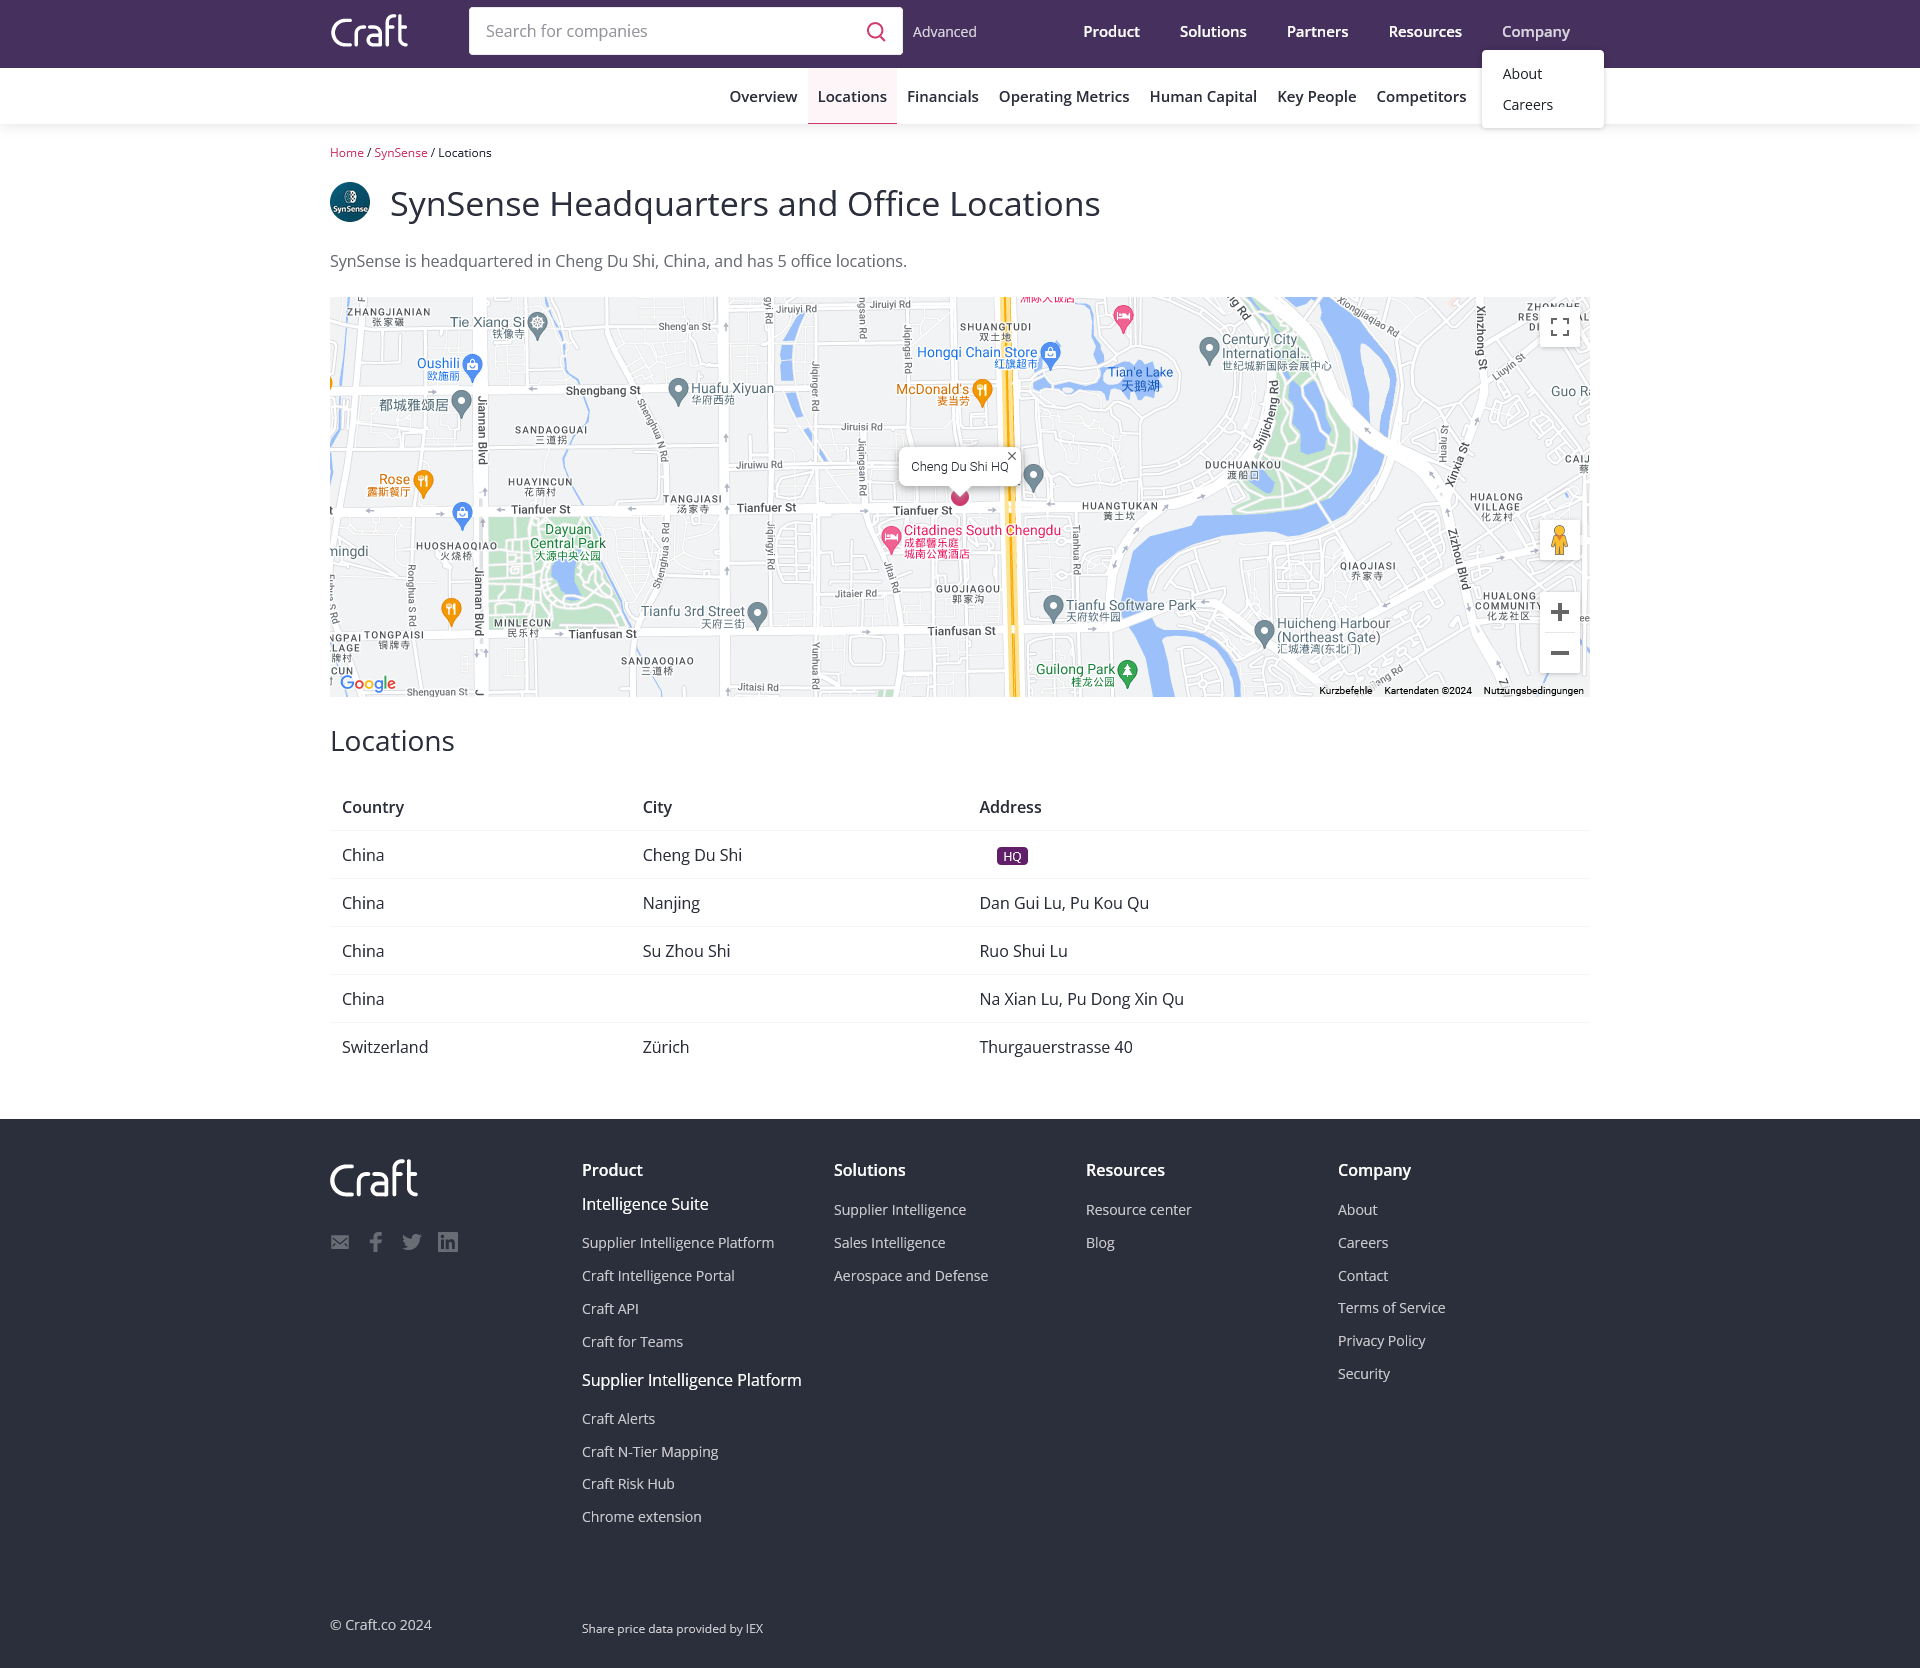Select the Thurgauerstrasse 40 address cell

point(1056,1047)
